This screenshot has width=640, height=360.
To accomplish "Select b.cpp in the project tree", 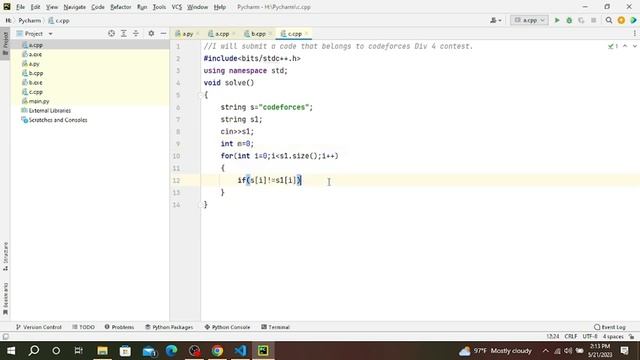I will click(36, 73).
